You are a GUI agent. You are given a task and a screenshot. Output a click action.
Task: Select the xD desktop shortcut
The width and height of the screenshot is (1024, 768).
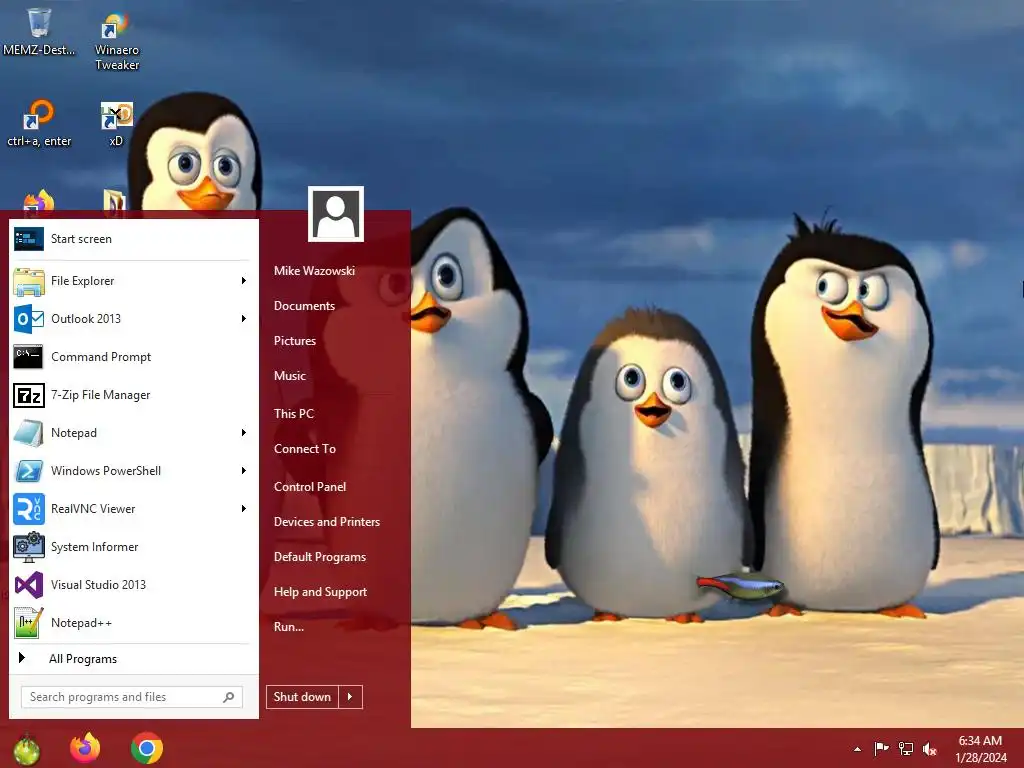(x=116, y=123)
